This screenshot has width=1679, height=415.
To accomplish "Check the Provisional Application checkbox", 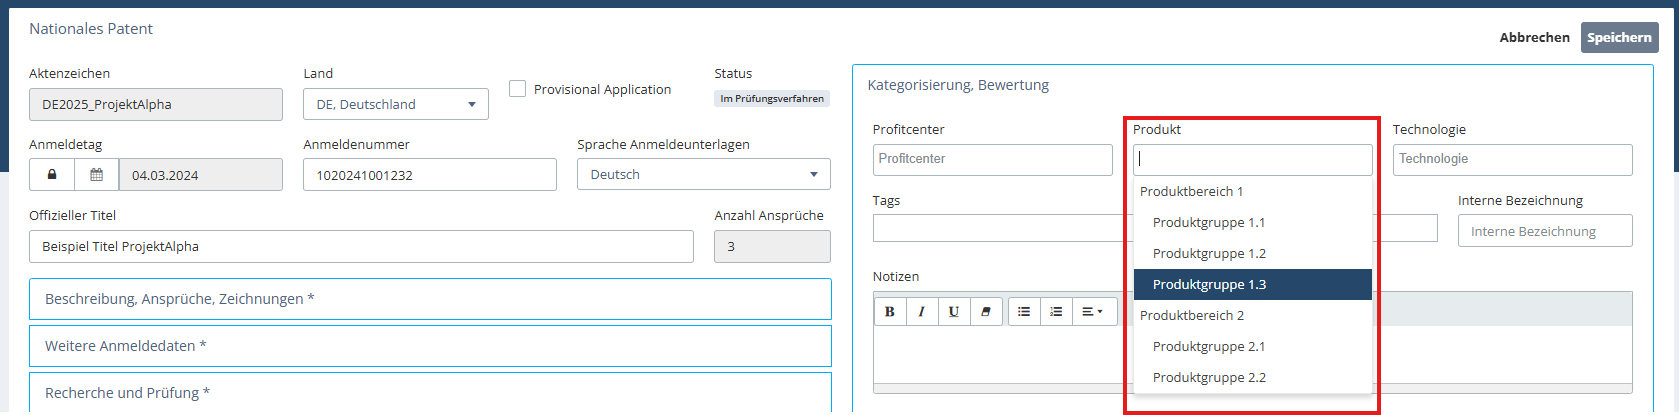I will click(518, 89).
